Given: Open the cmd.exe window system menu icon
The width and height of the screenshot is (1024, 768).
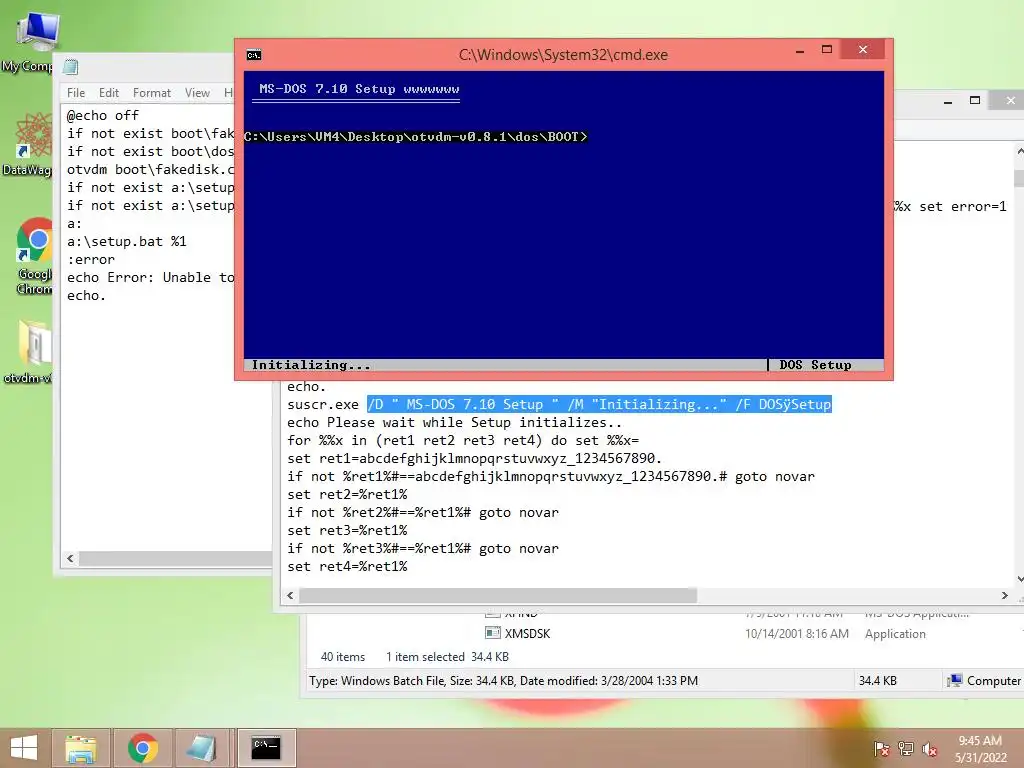Looking at the screenshot, I should pyautogui.click(x=254, y=55).
